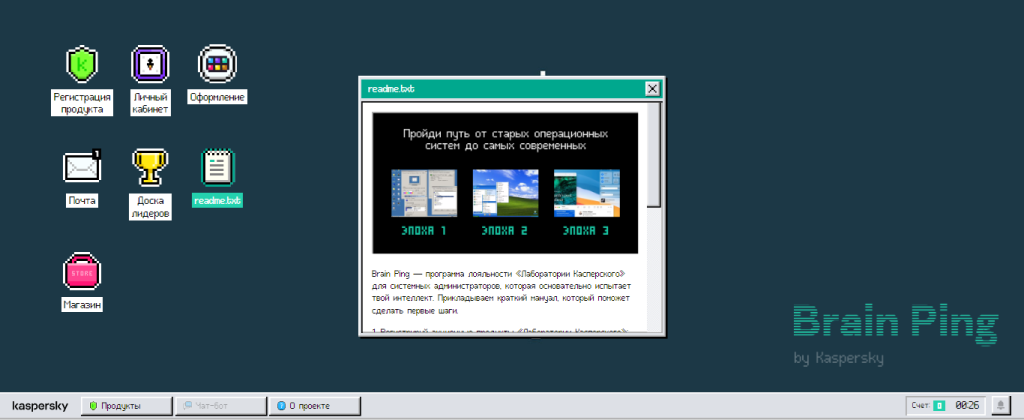Open the Чат-бот taskbar button
This screenshot has height=420, width=1024.
(x=221, y=406)
